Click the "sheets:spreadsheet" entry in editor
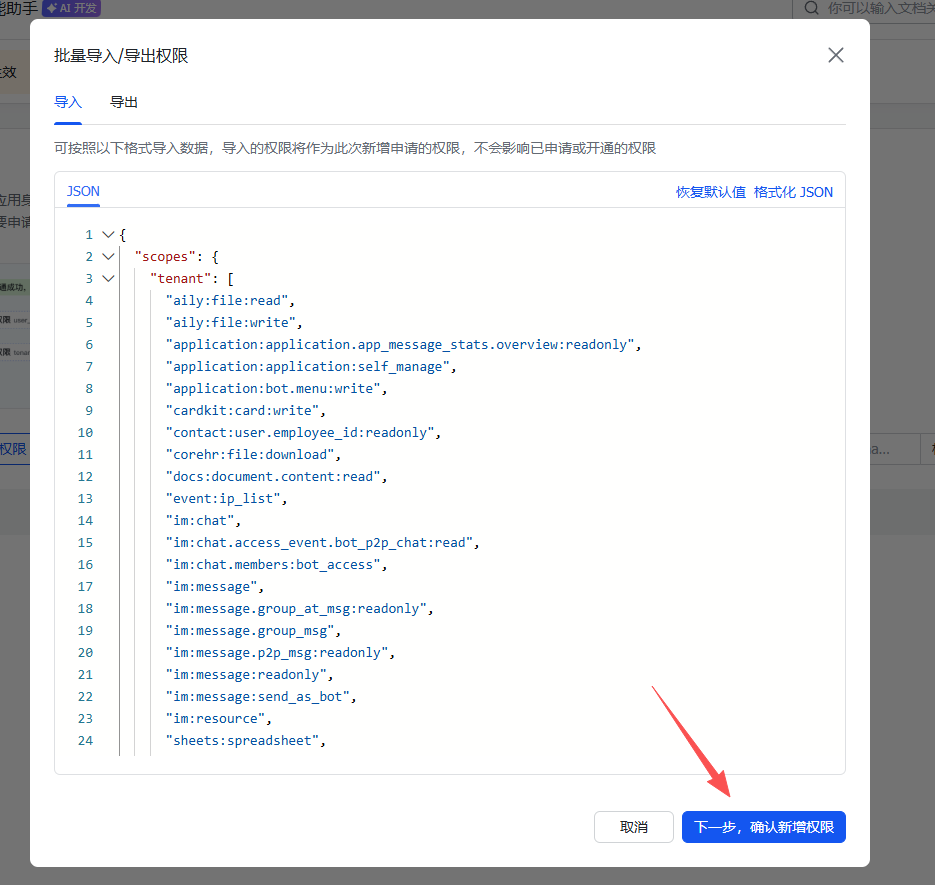This screenshot has width=935, height=885. [x=246, y=741]
